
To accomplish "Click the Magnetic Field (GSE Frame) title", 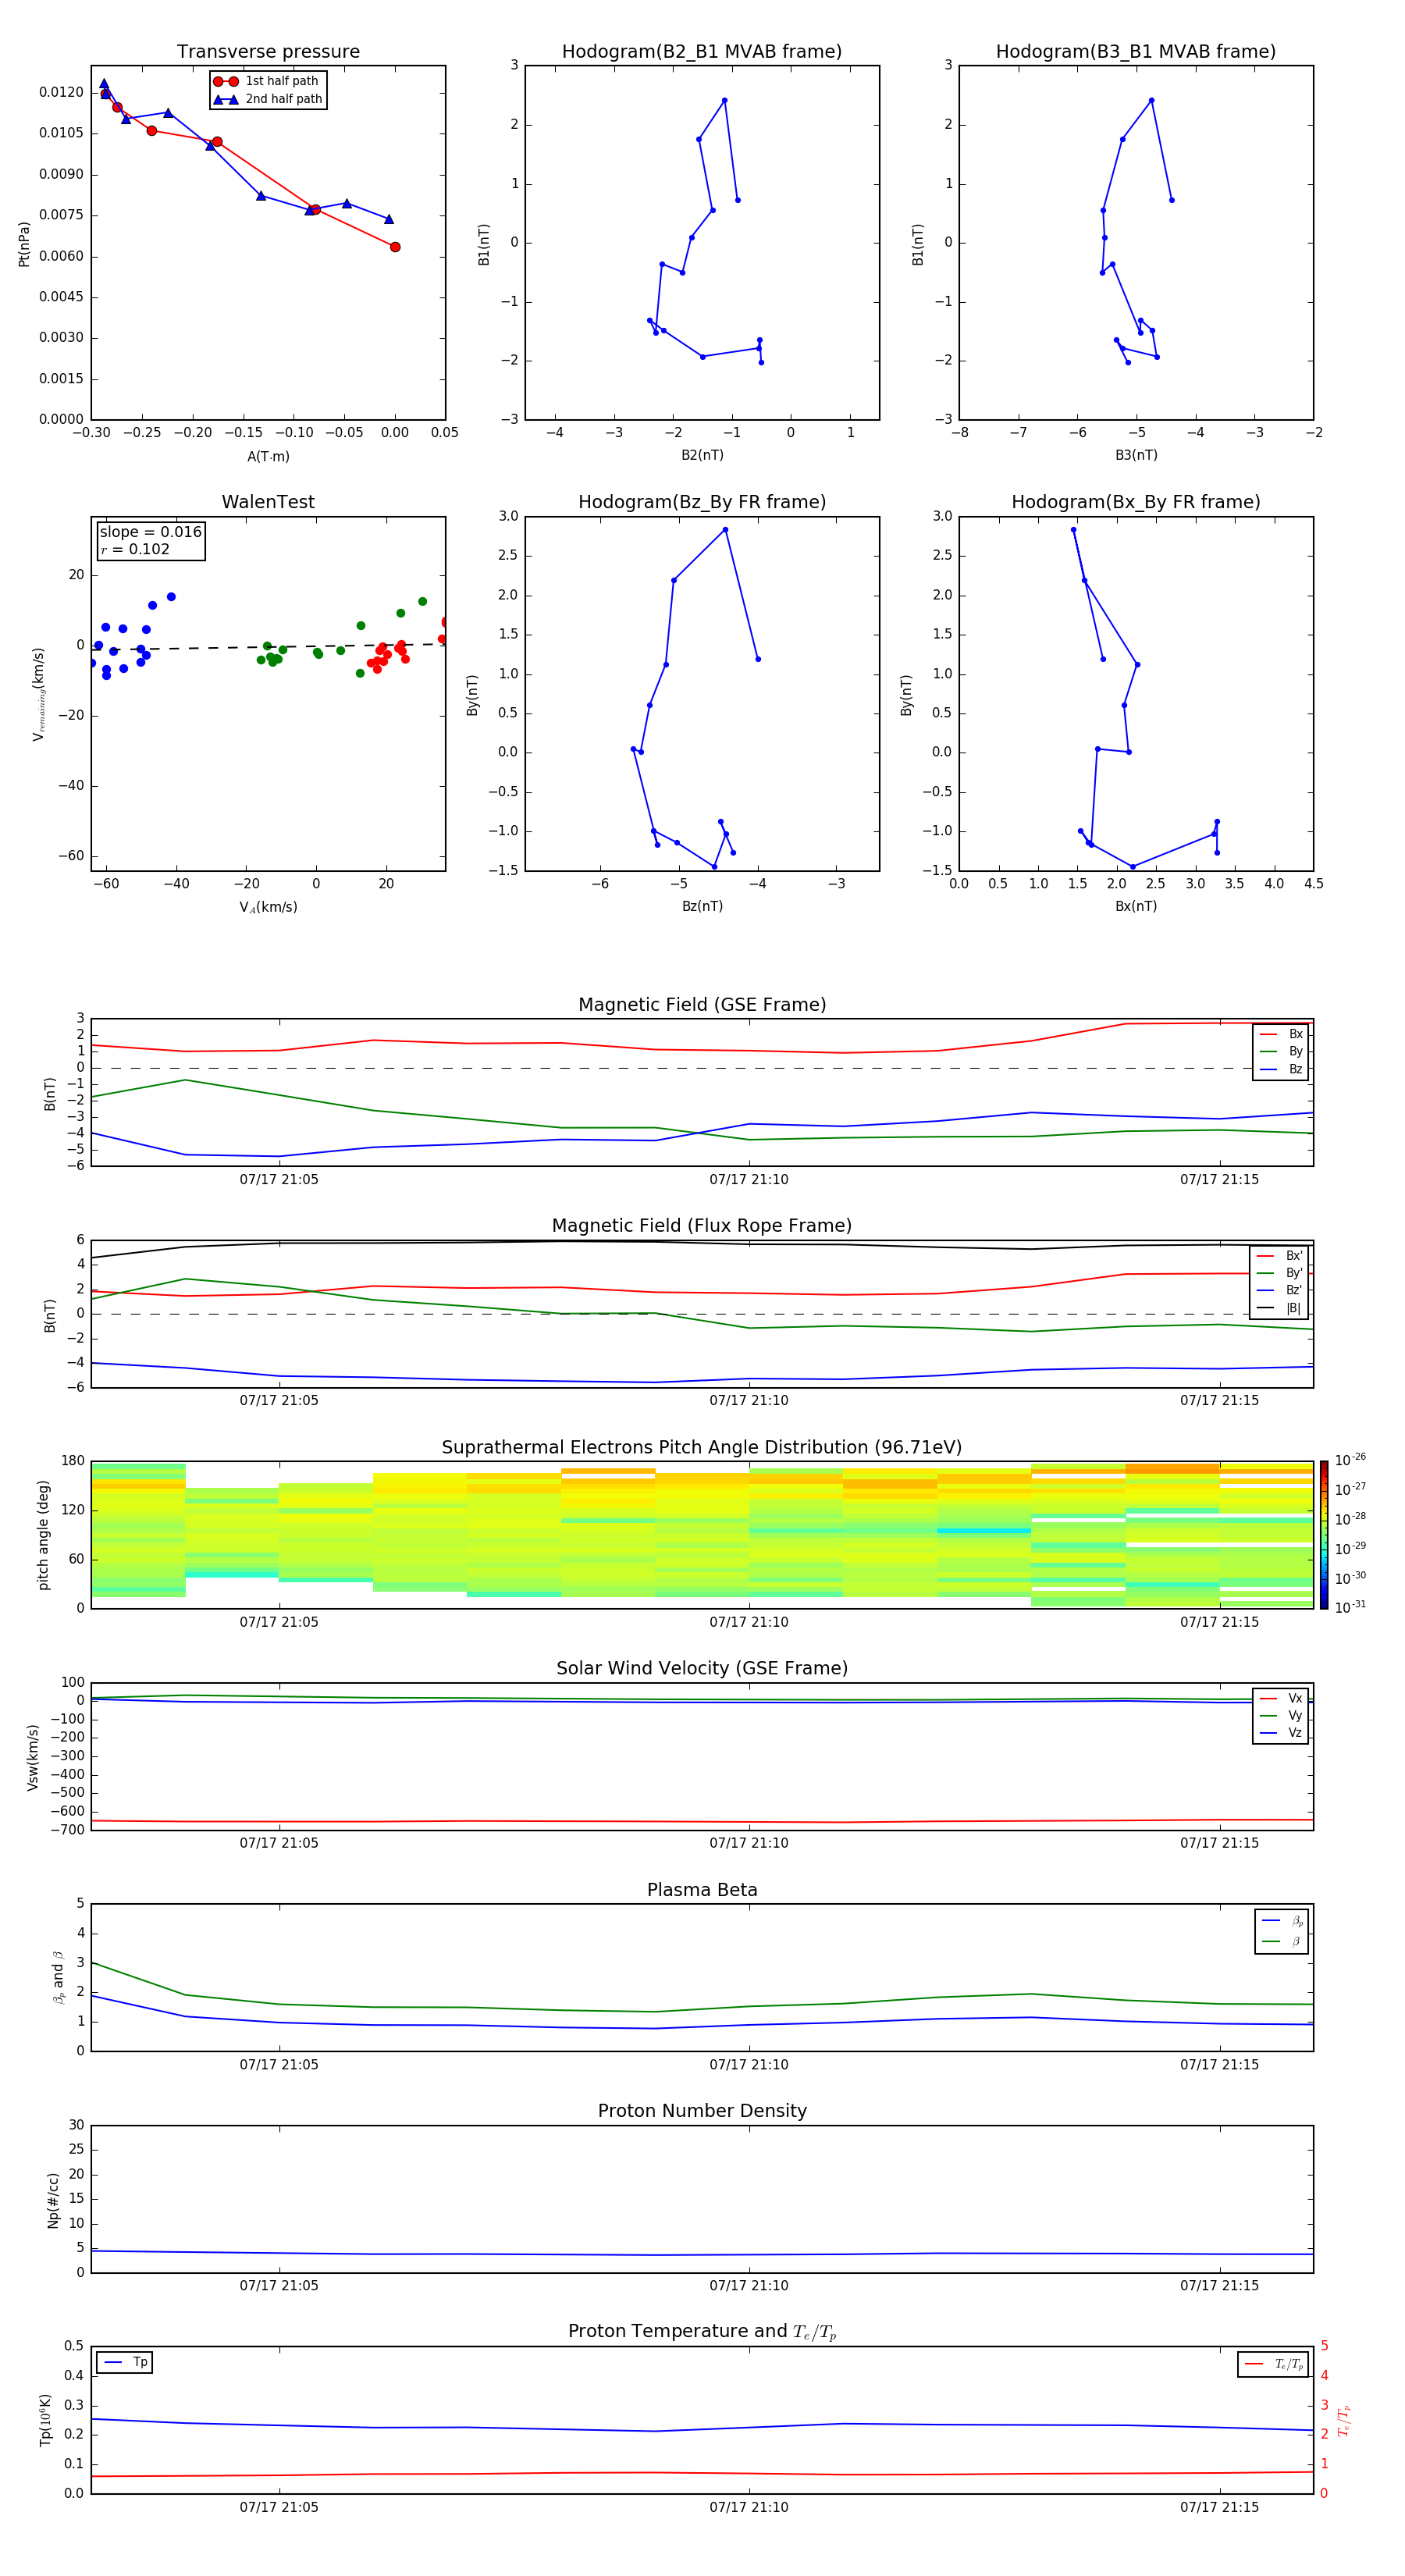I will (x=702, y=1005).
